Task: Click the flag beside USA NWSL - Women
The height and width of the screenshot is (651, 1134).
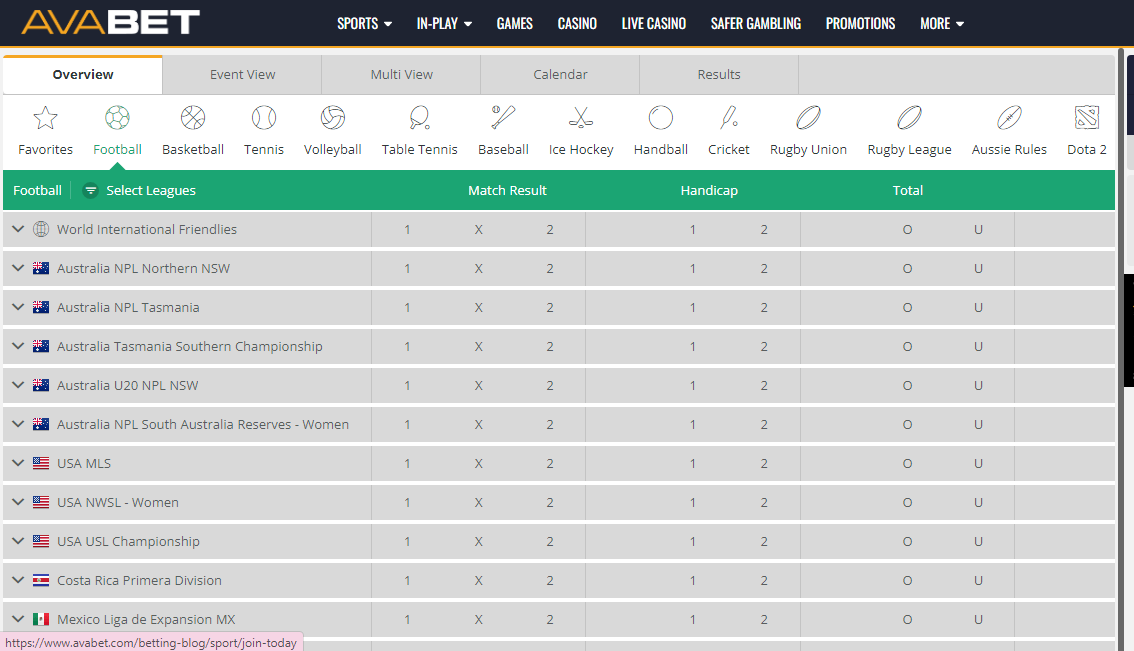Action: pyautogui.click(x=41, y=503)
